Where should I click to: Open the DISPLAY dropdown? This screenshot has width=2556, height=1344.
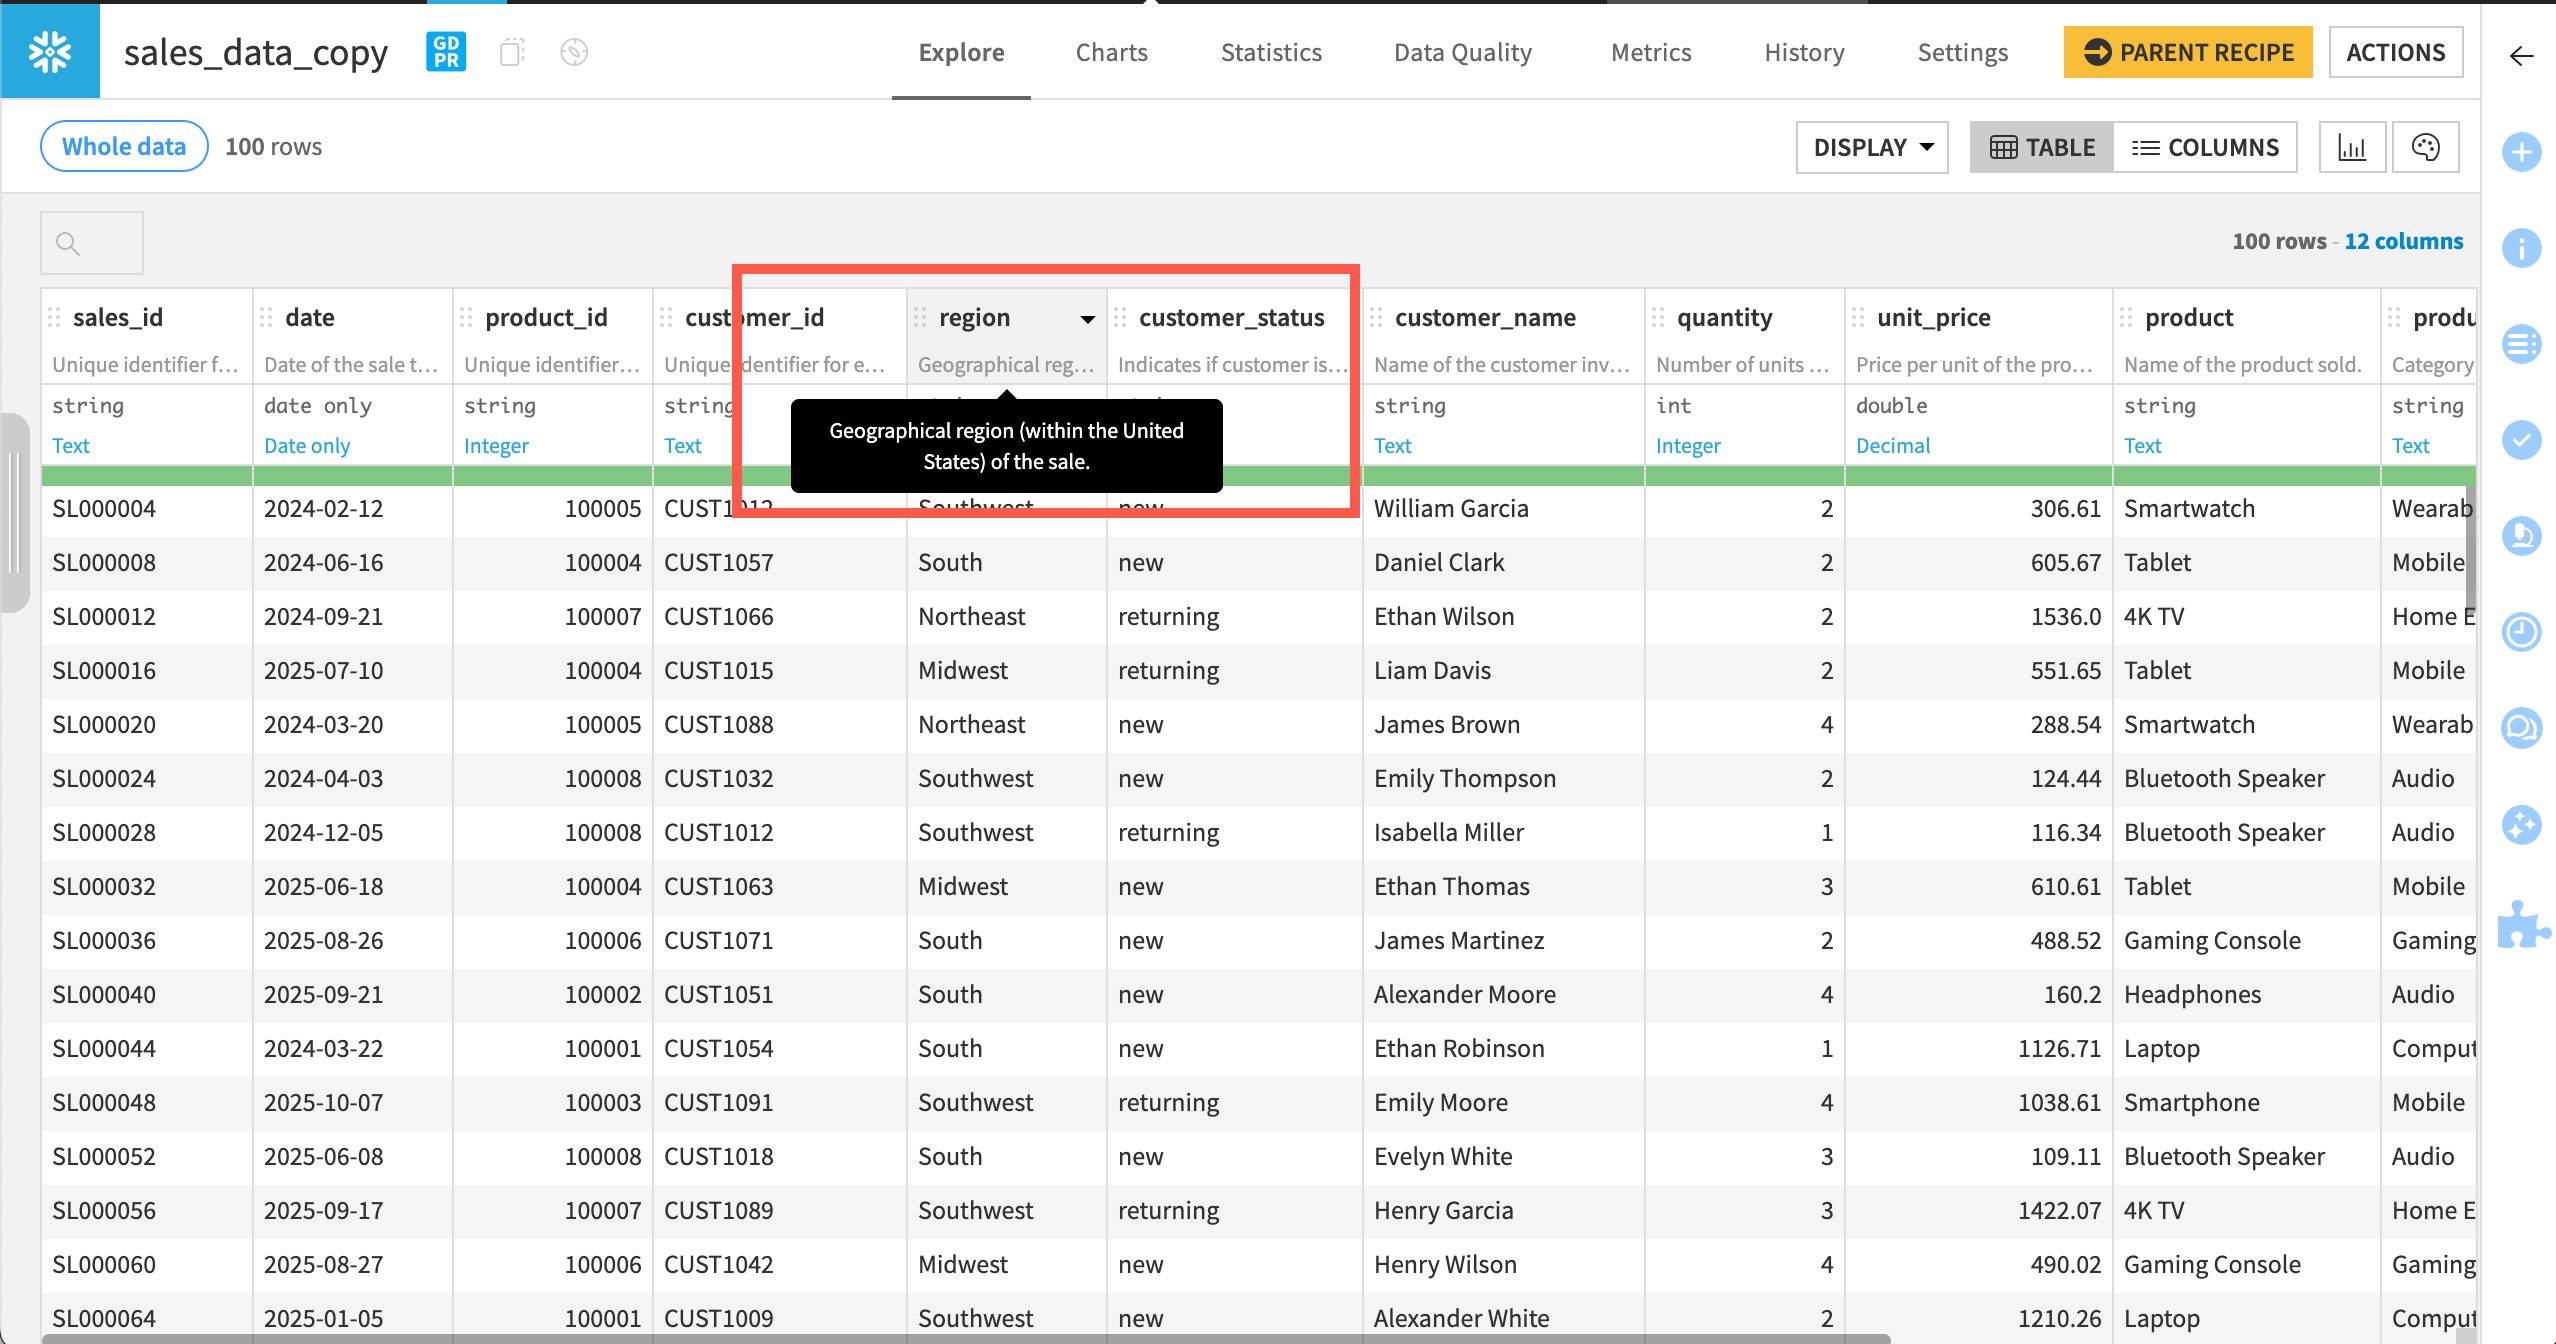[x=1871, y=146]
